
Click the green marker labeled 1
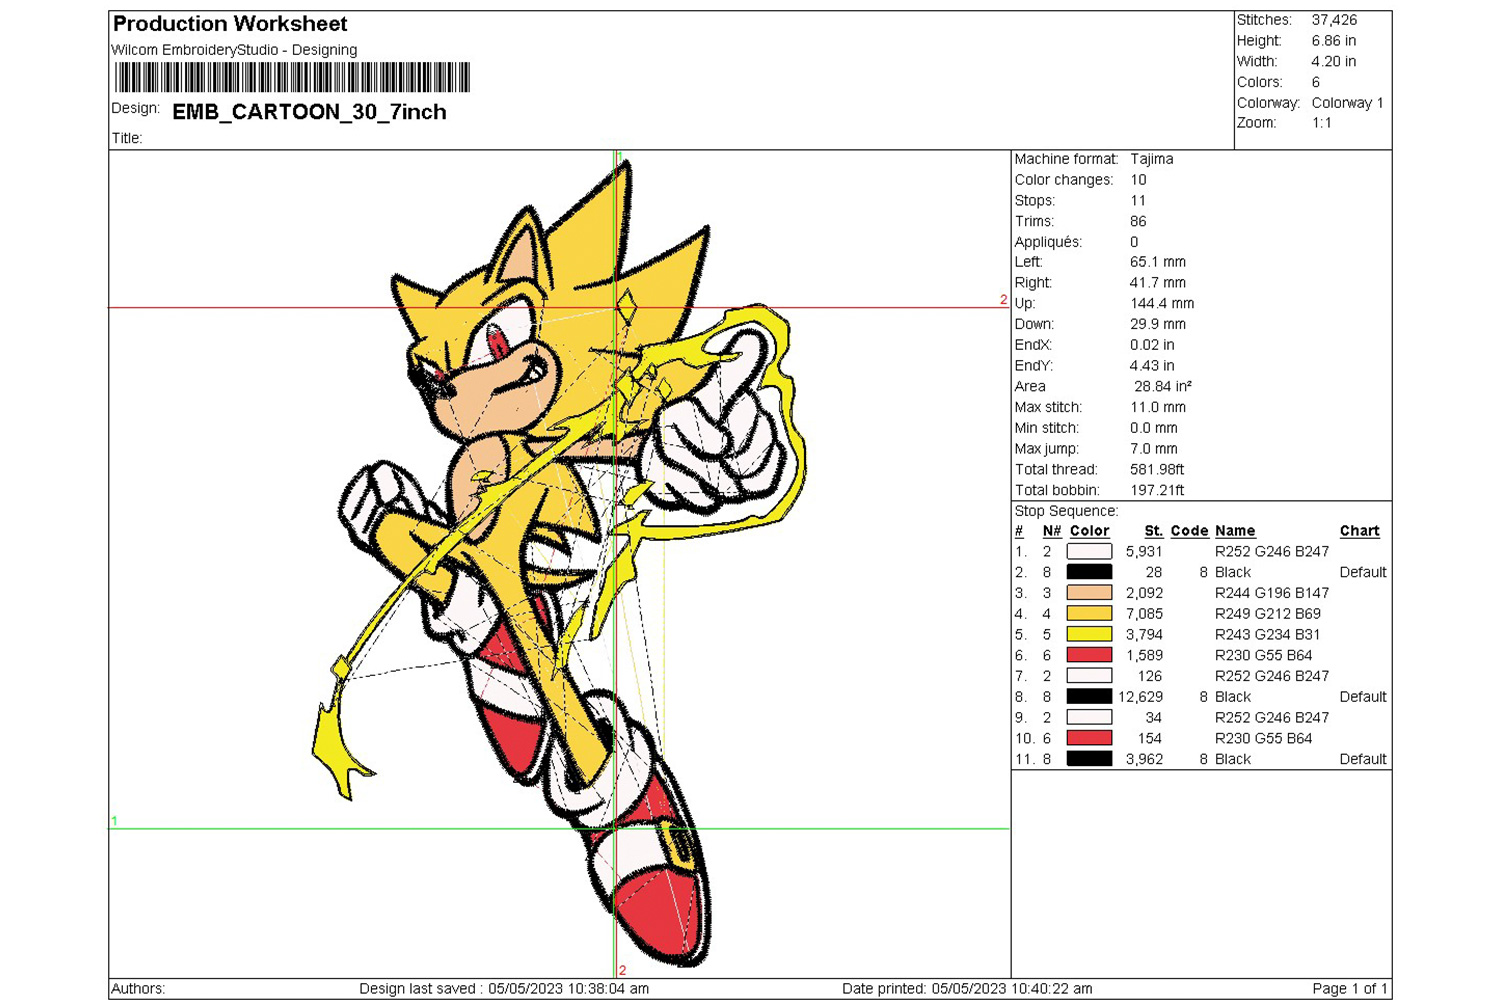(x=114, y=821)
